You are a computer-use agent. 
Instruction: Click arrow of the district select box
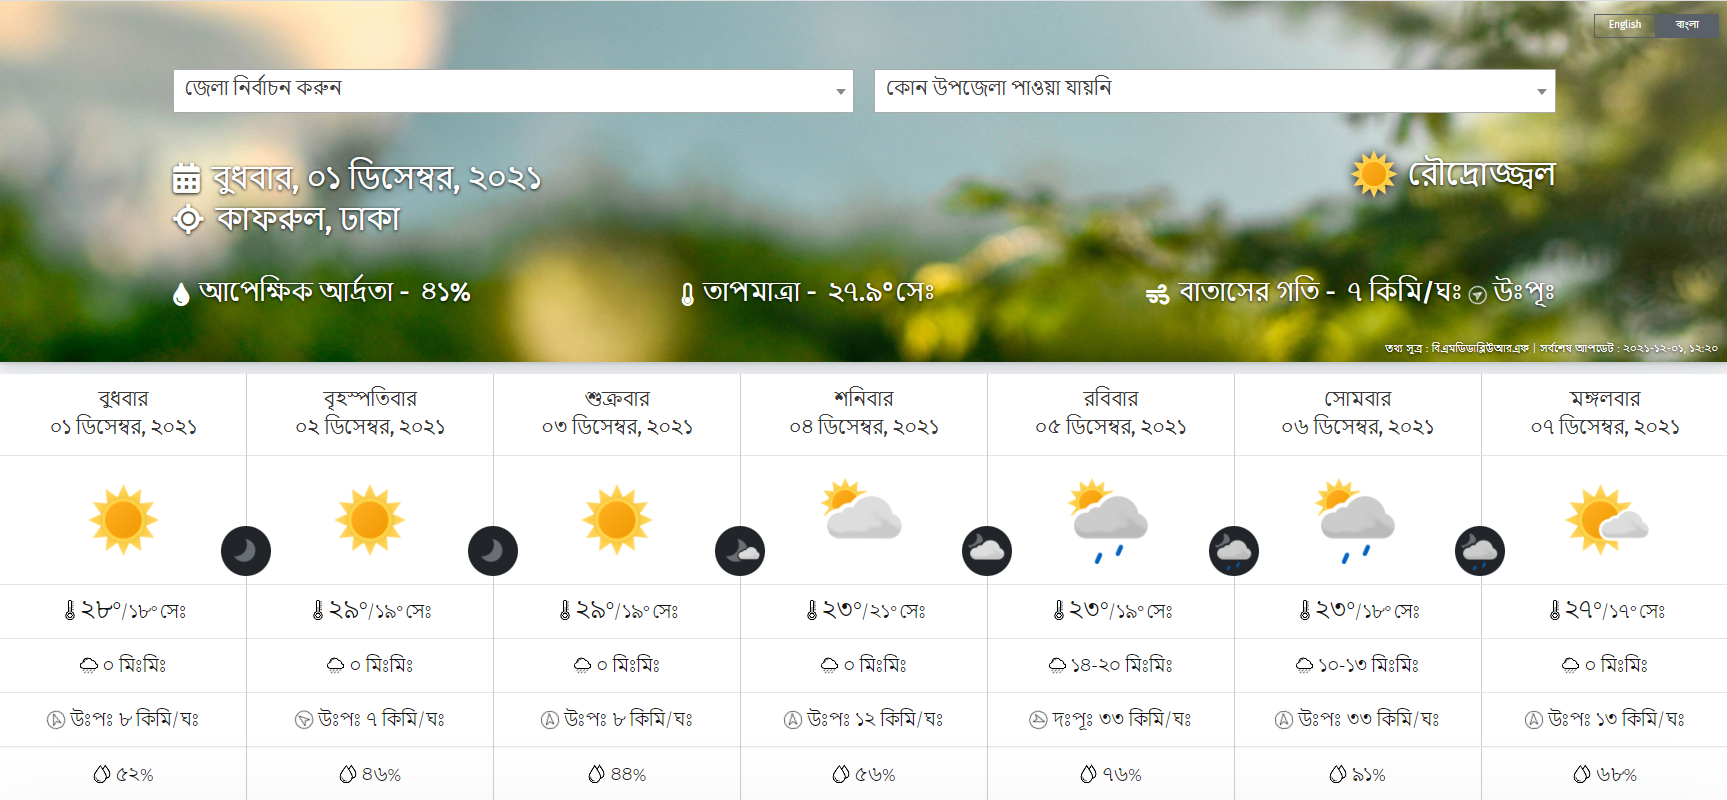pos(840,92)
